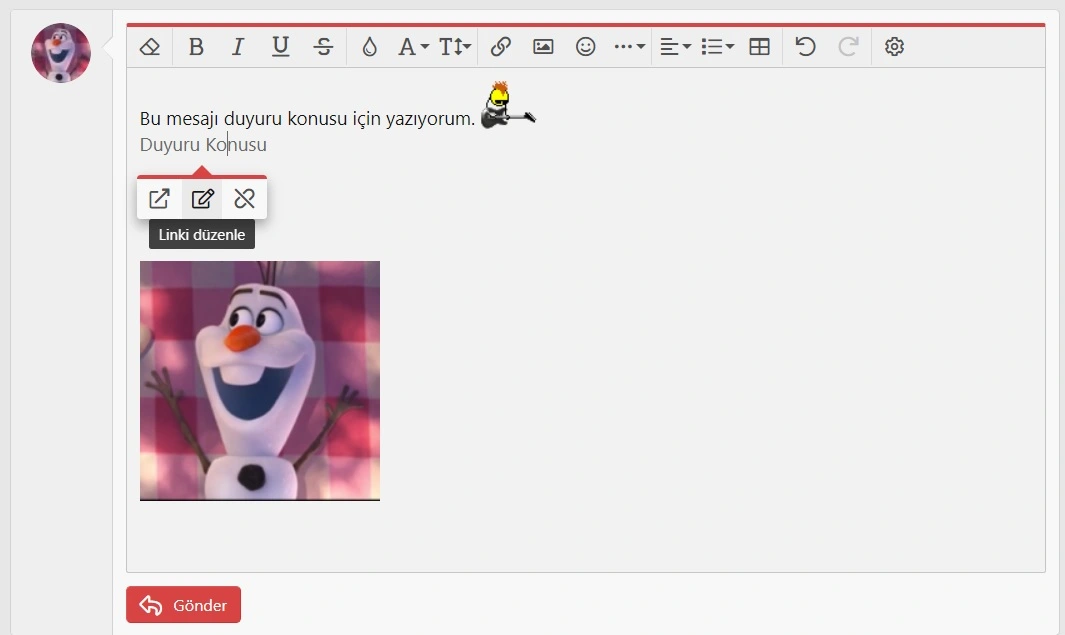Click the remove formatting eraser icon
The width and height of the screenshot is (1065, 635).
point(149,47)
